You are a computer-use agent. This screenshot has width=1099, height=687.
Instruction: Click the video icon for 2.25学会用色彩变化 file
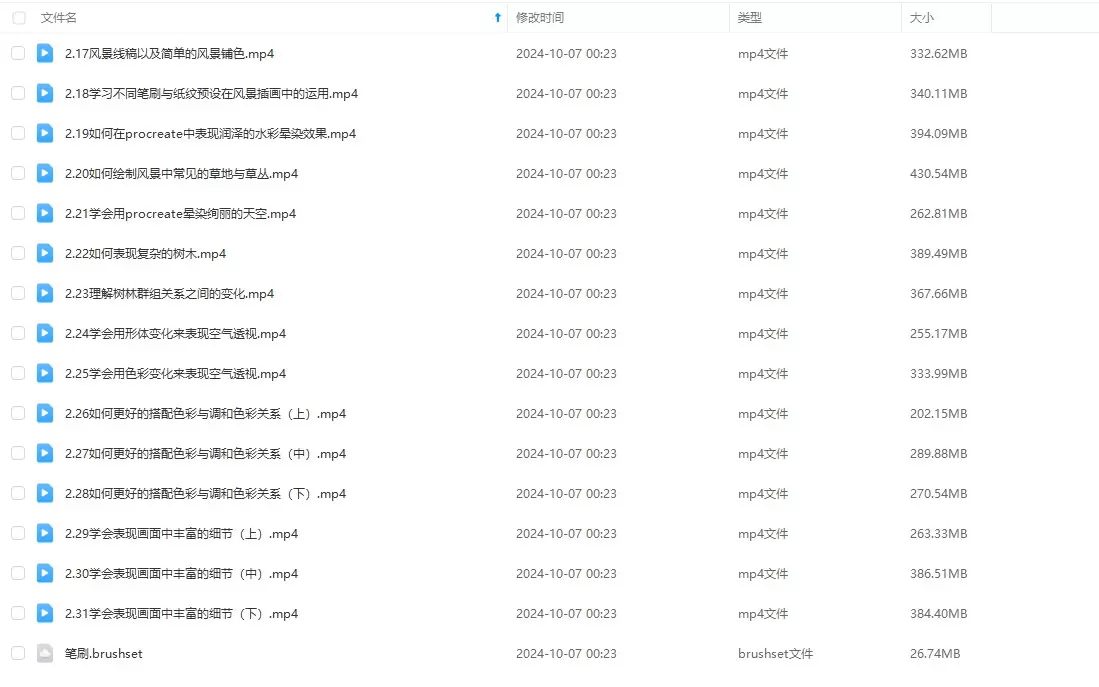coord(45,373)
